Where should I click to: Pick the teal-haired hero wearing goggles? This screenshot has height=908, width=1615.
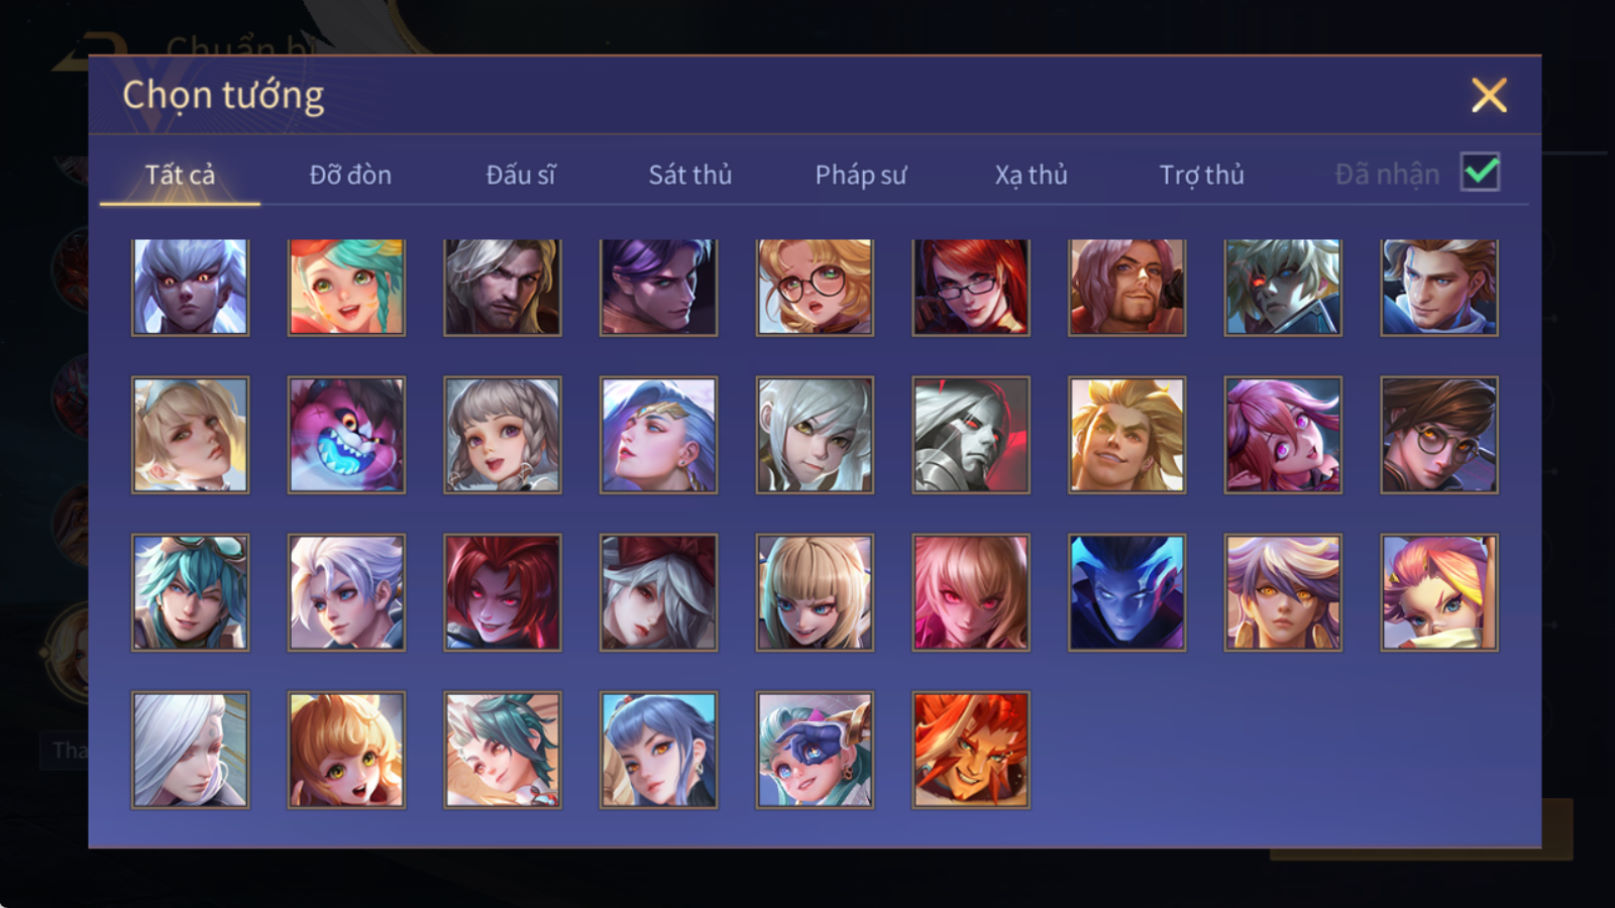pos(190,592)
